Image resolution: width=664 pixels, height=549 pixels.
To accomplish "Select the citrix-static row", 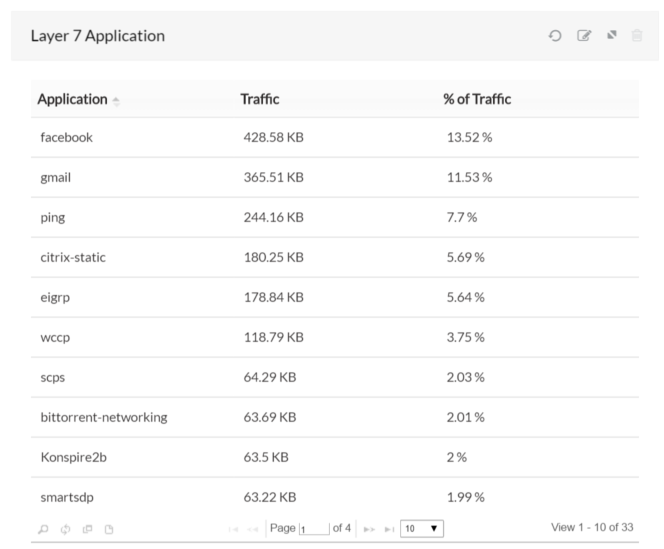I will (x=73, y=258).
